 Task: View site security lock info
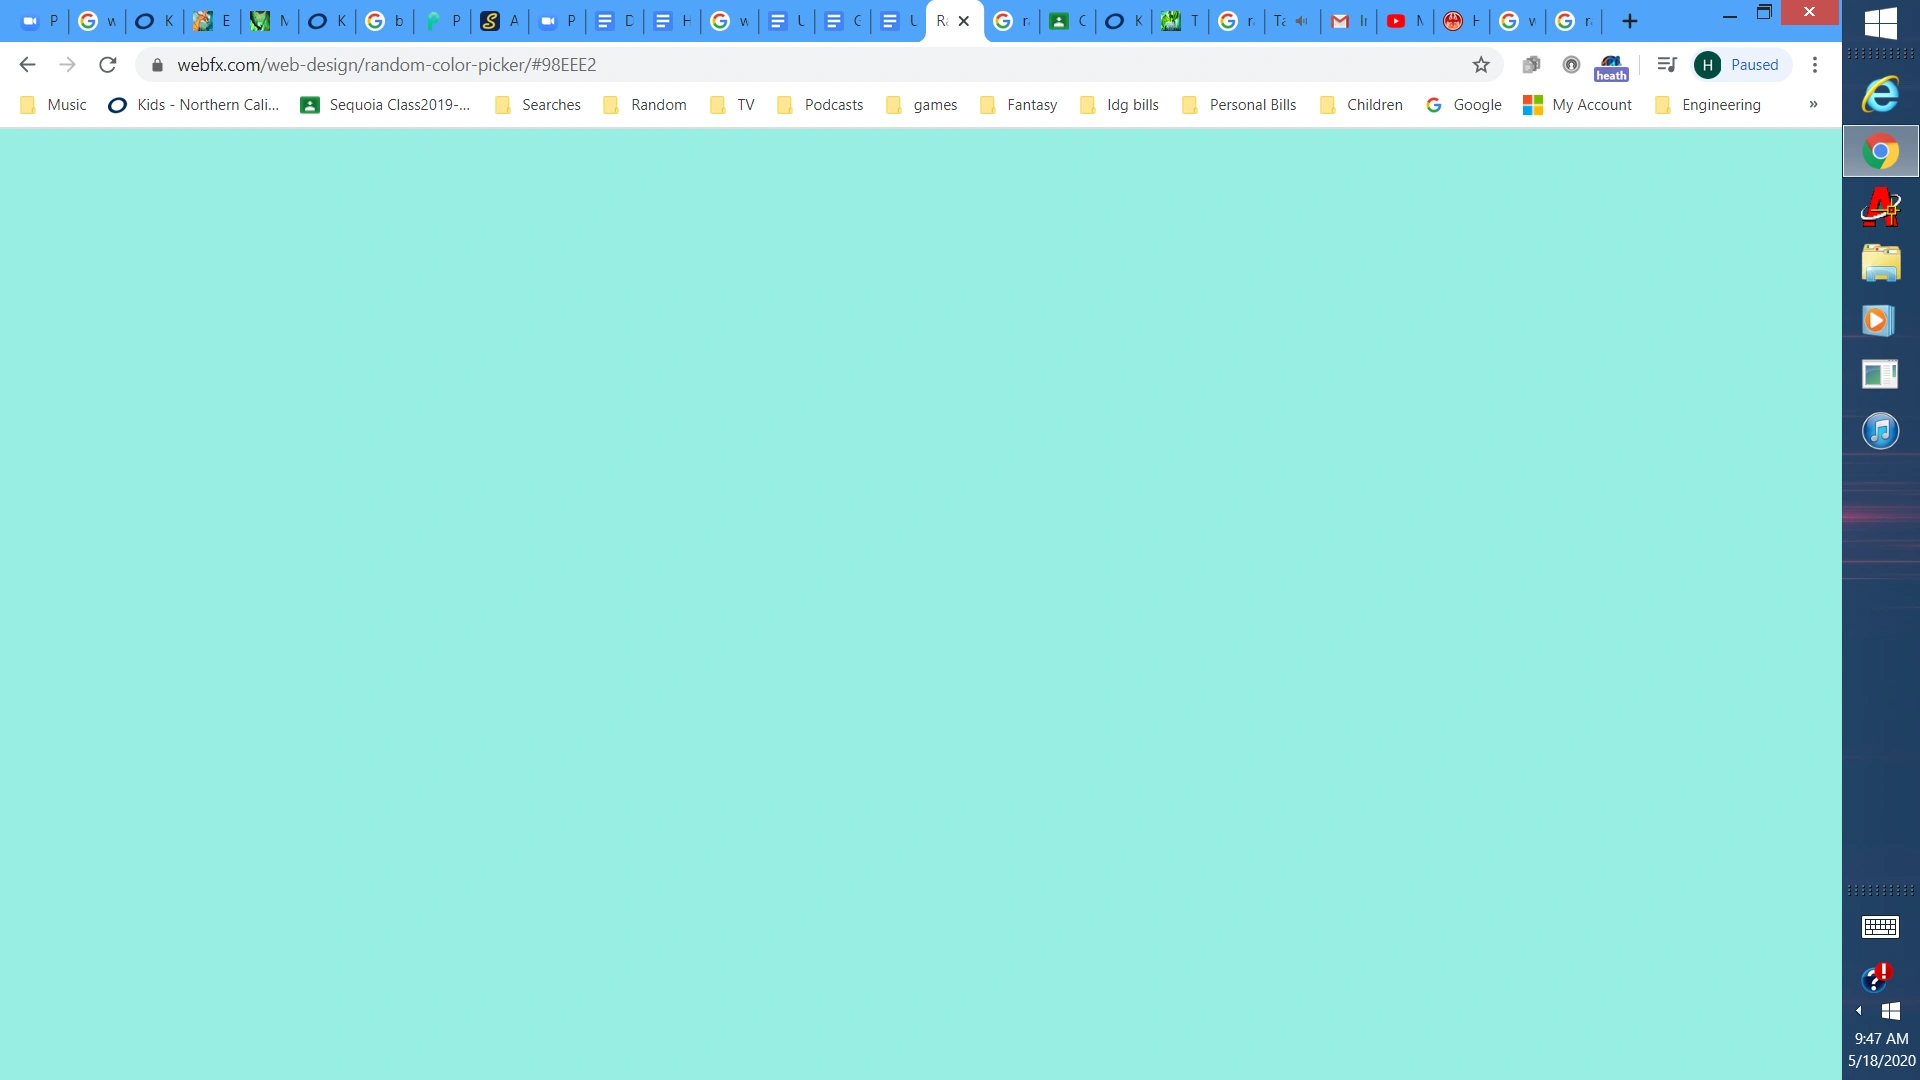coord(157,65)
